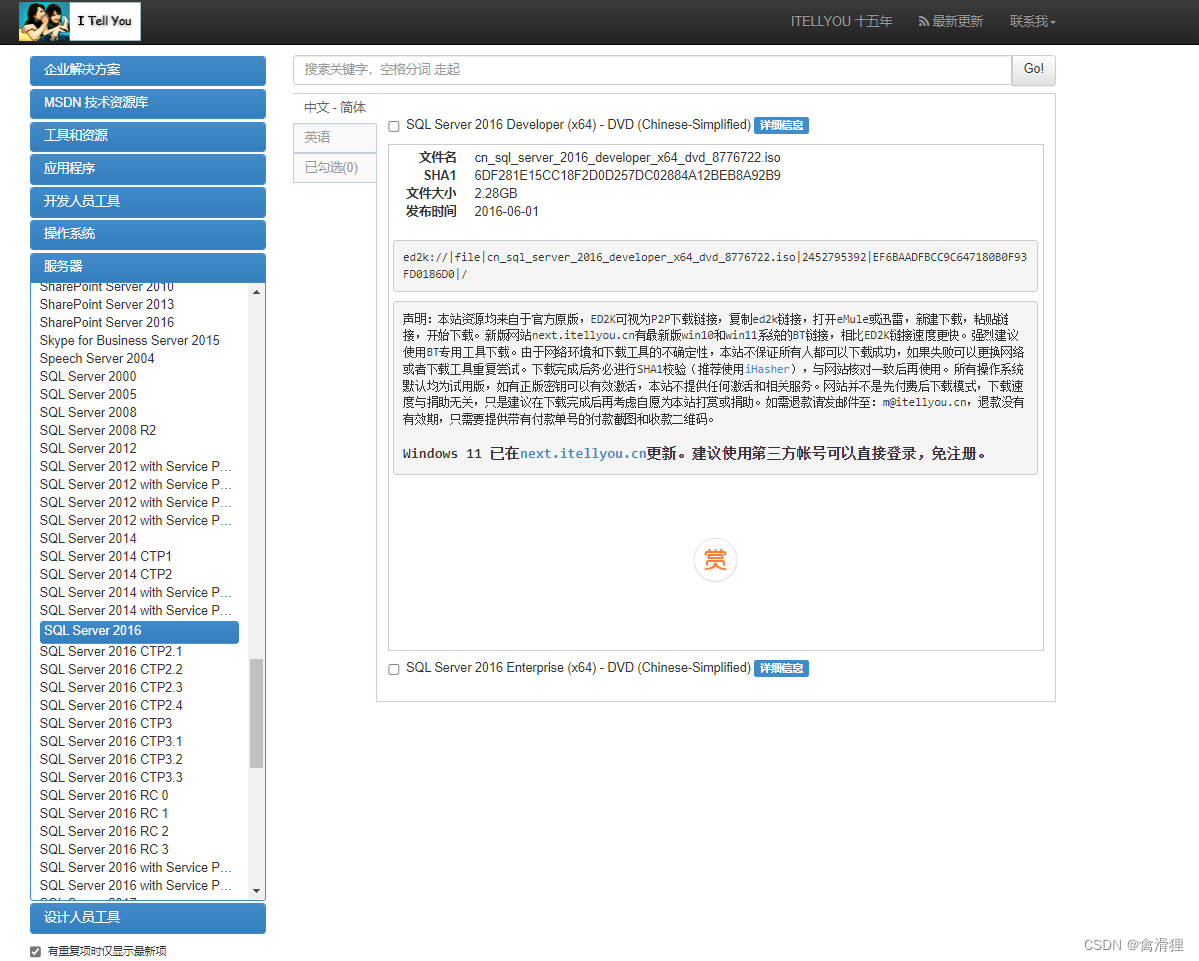Click the I Tell You logo image
1199x961 pixels.
[x=80, y=21]
